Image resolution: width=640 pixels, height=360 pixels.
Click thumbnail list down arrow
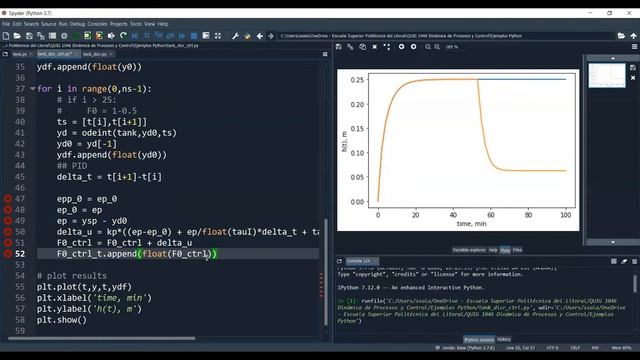[x=613, y=242]
